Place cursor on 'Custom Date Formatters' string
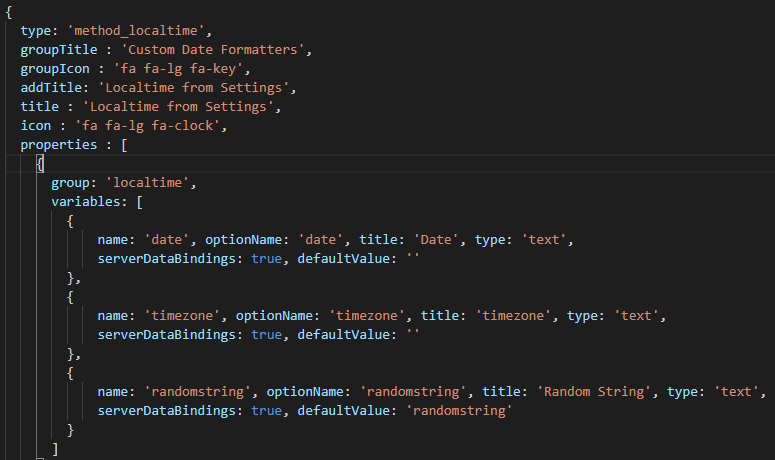The image size is (775, 460). coord(213,50)
